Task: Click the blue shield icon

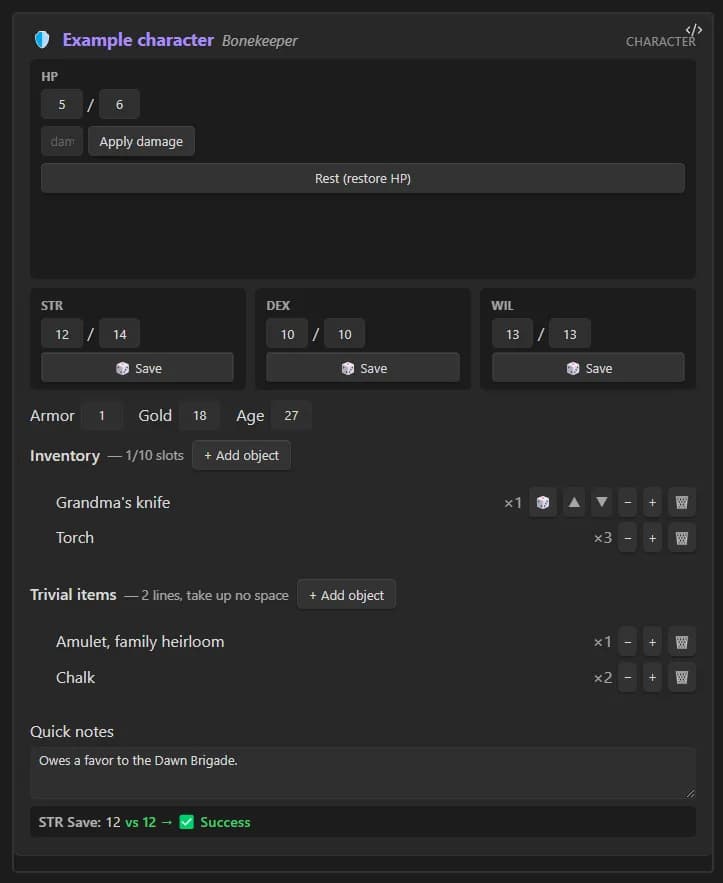Action: click(42, 40)
